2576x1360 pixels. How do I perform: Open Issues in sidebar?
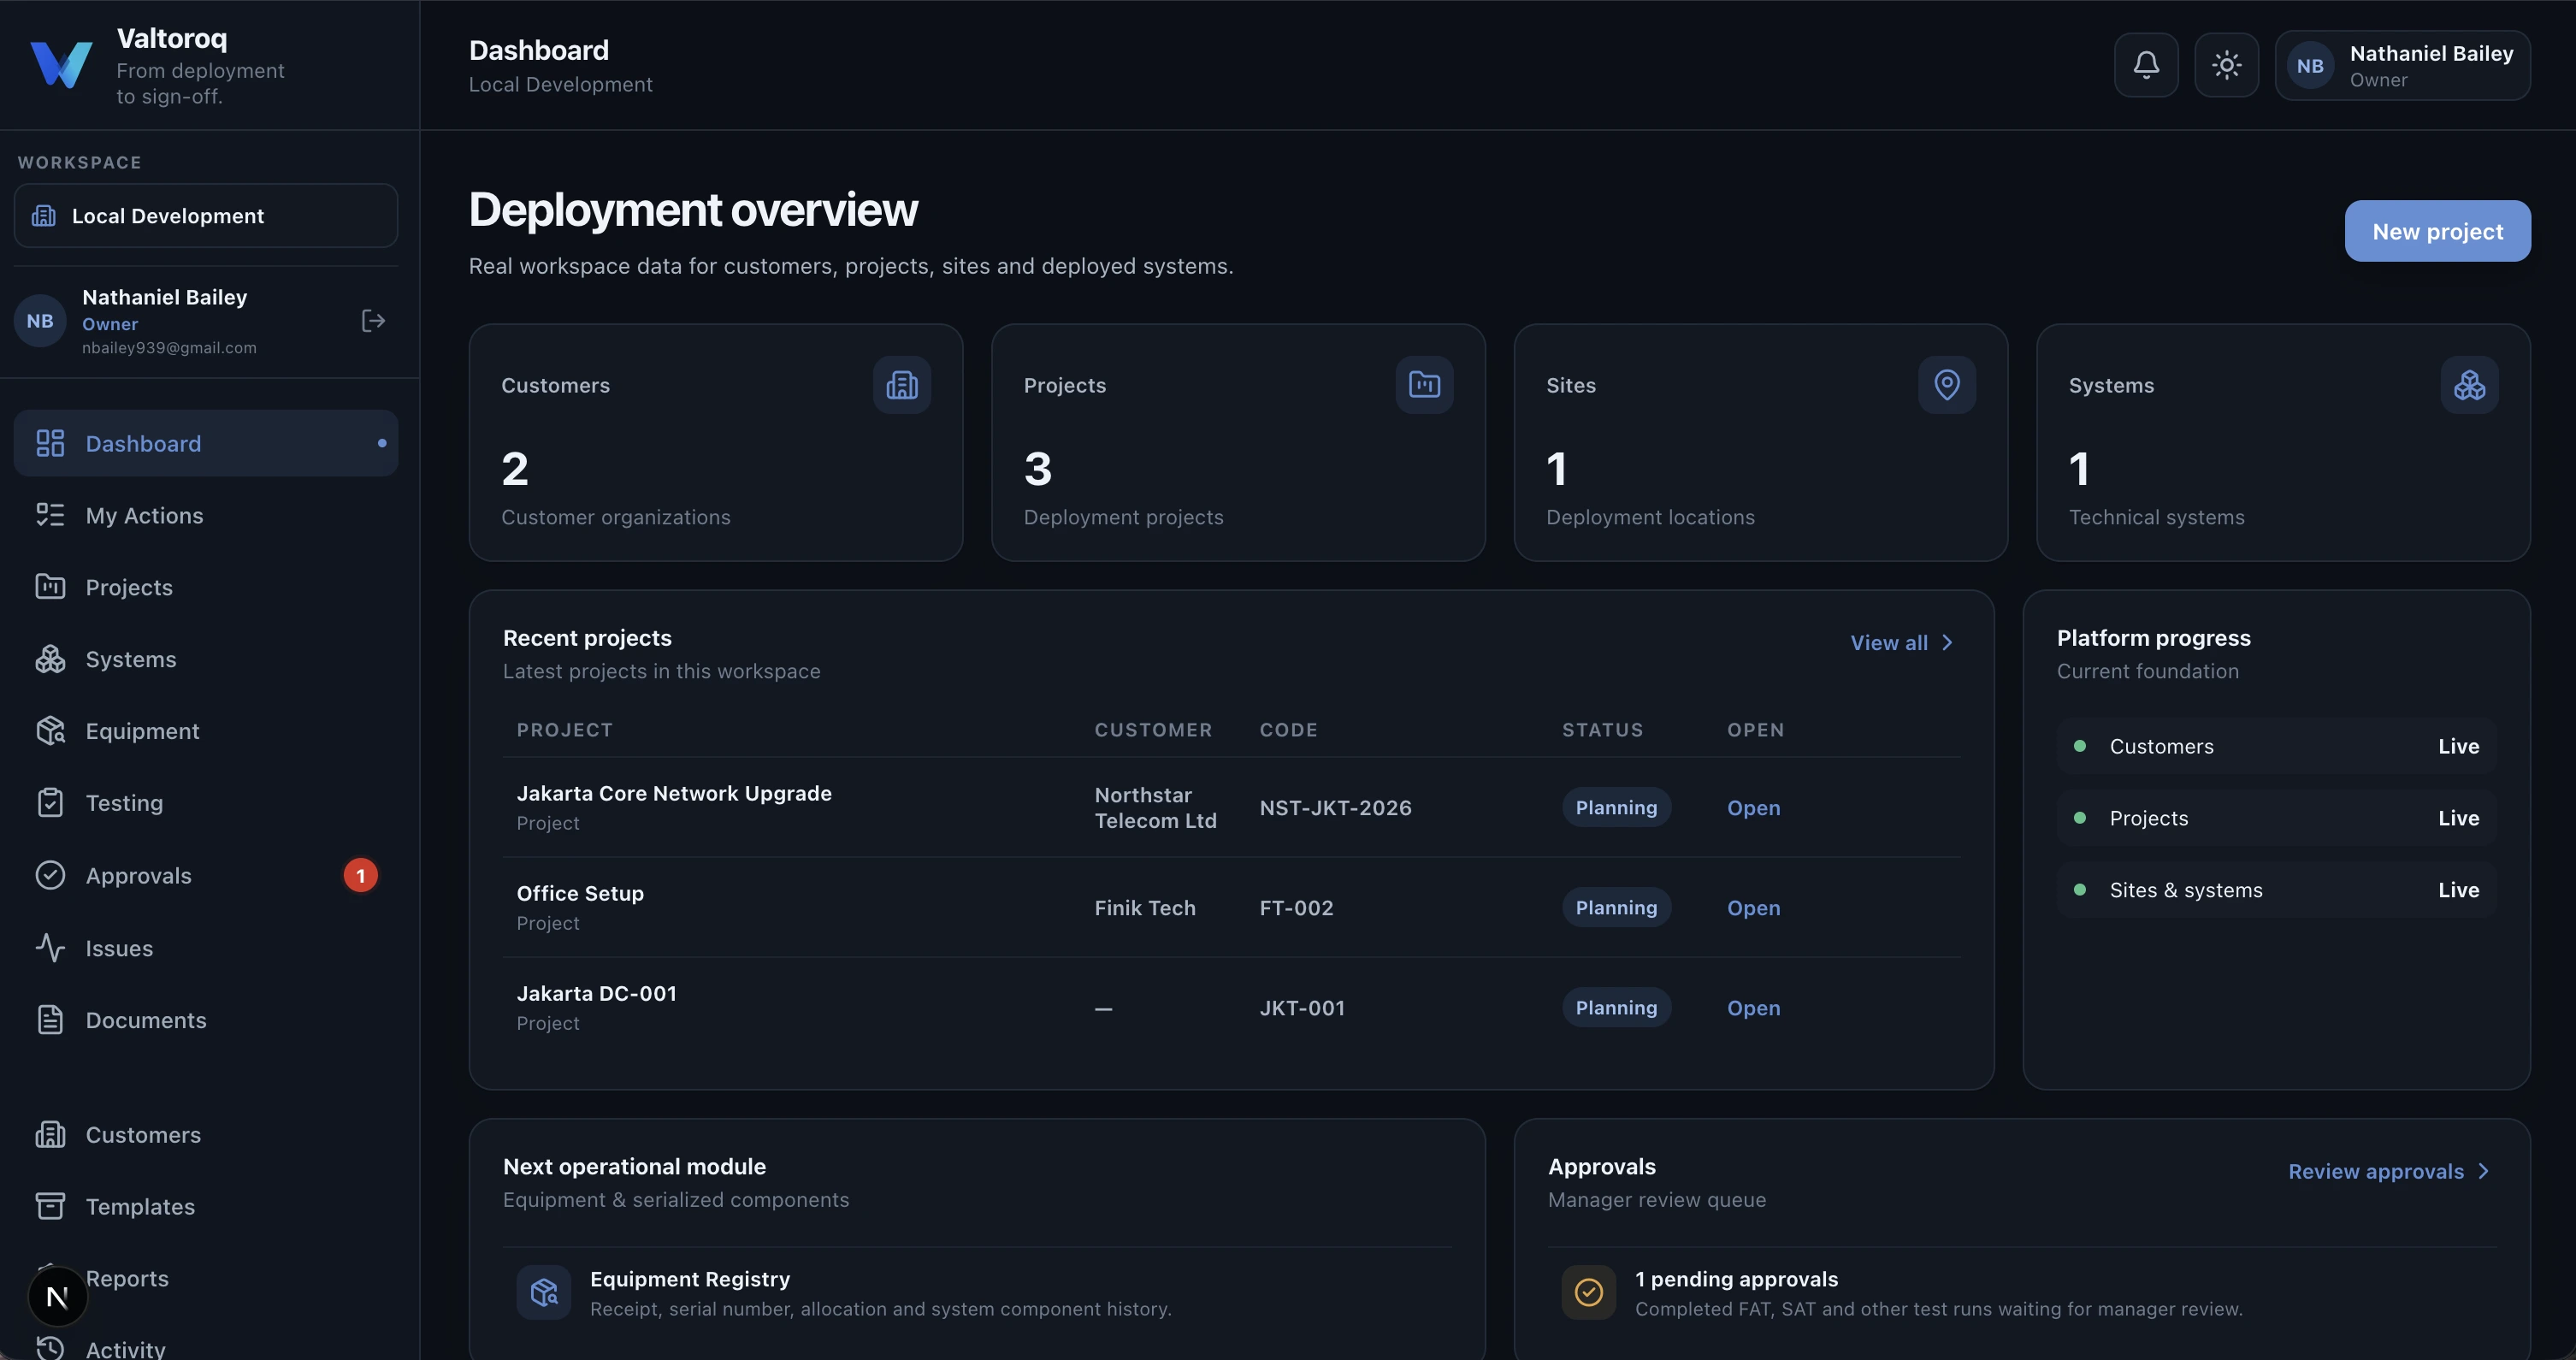point(206,948)
